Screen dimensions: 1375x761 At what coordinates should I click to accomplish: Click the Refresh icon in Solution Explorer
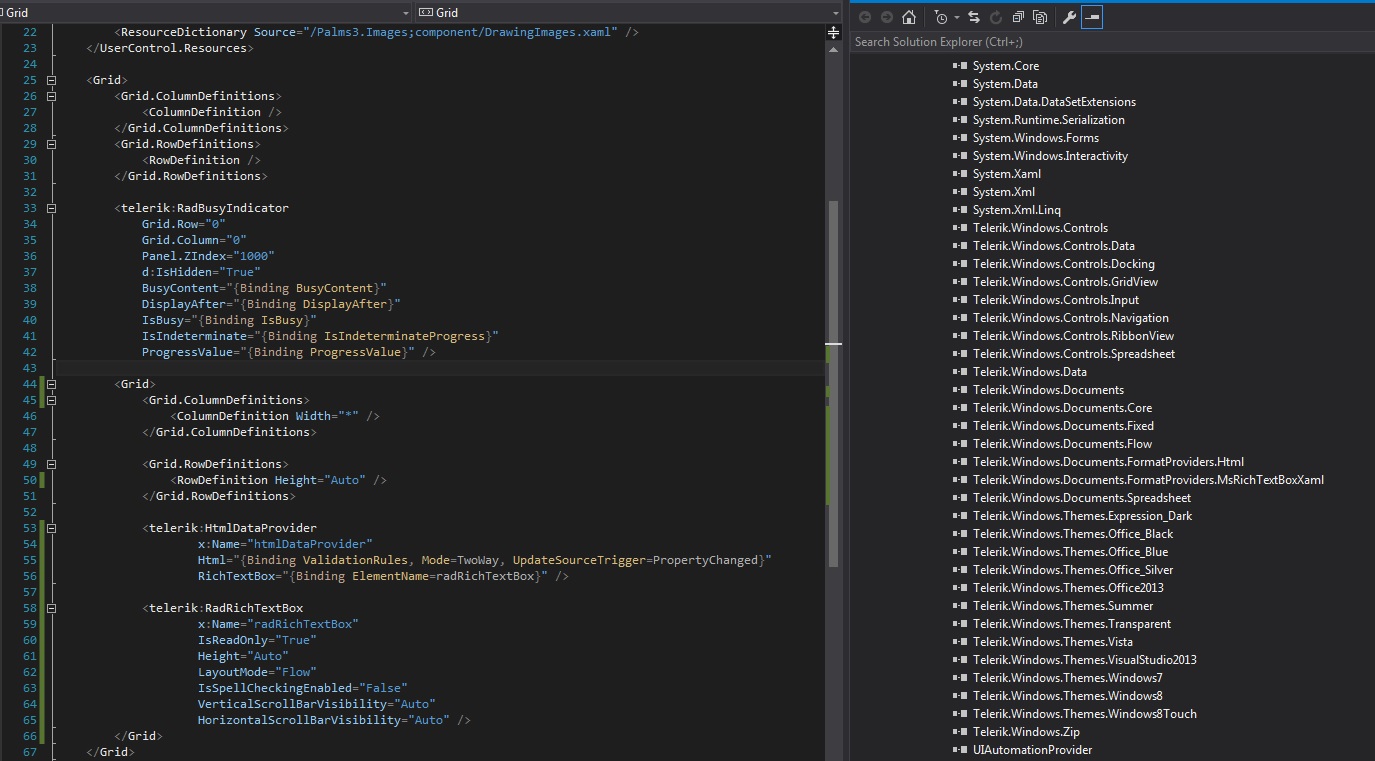pyautogui.click(x=996, y=18)
